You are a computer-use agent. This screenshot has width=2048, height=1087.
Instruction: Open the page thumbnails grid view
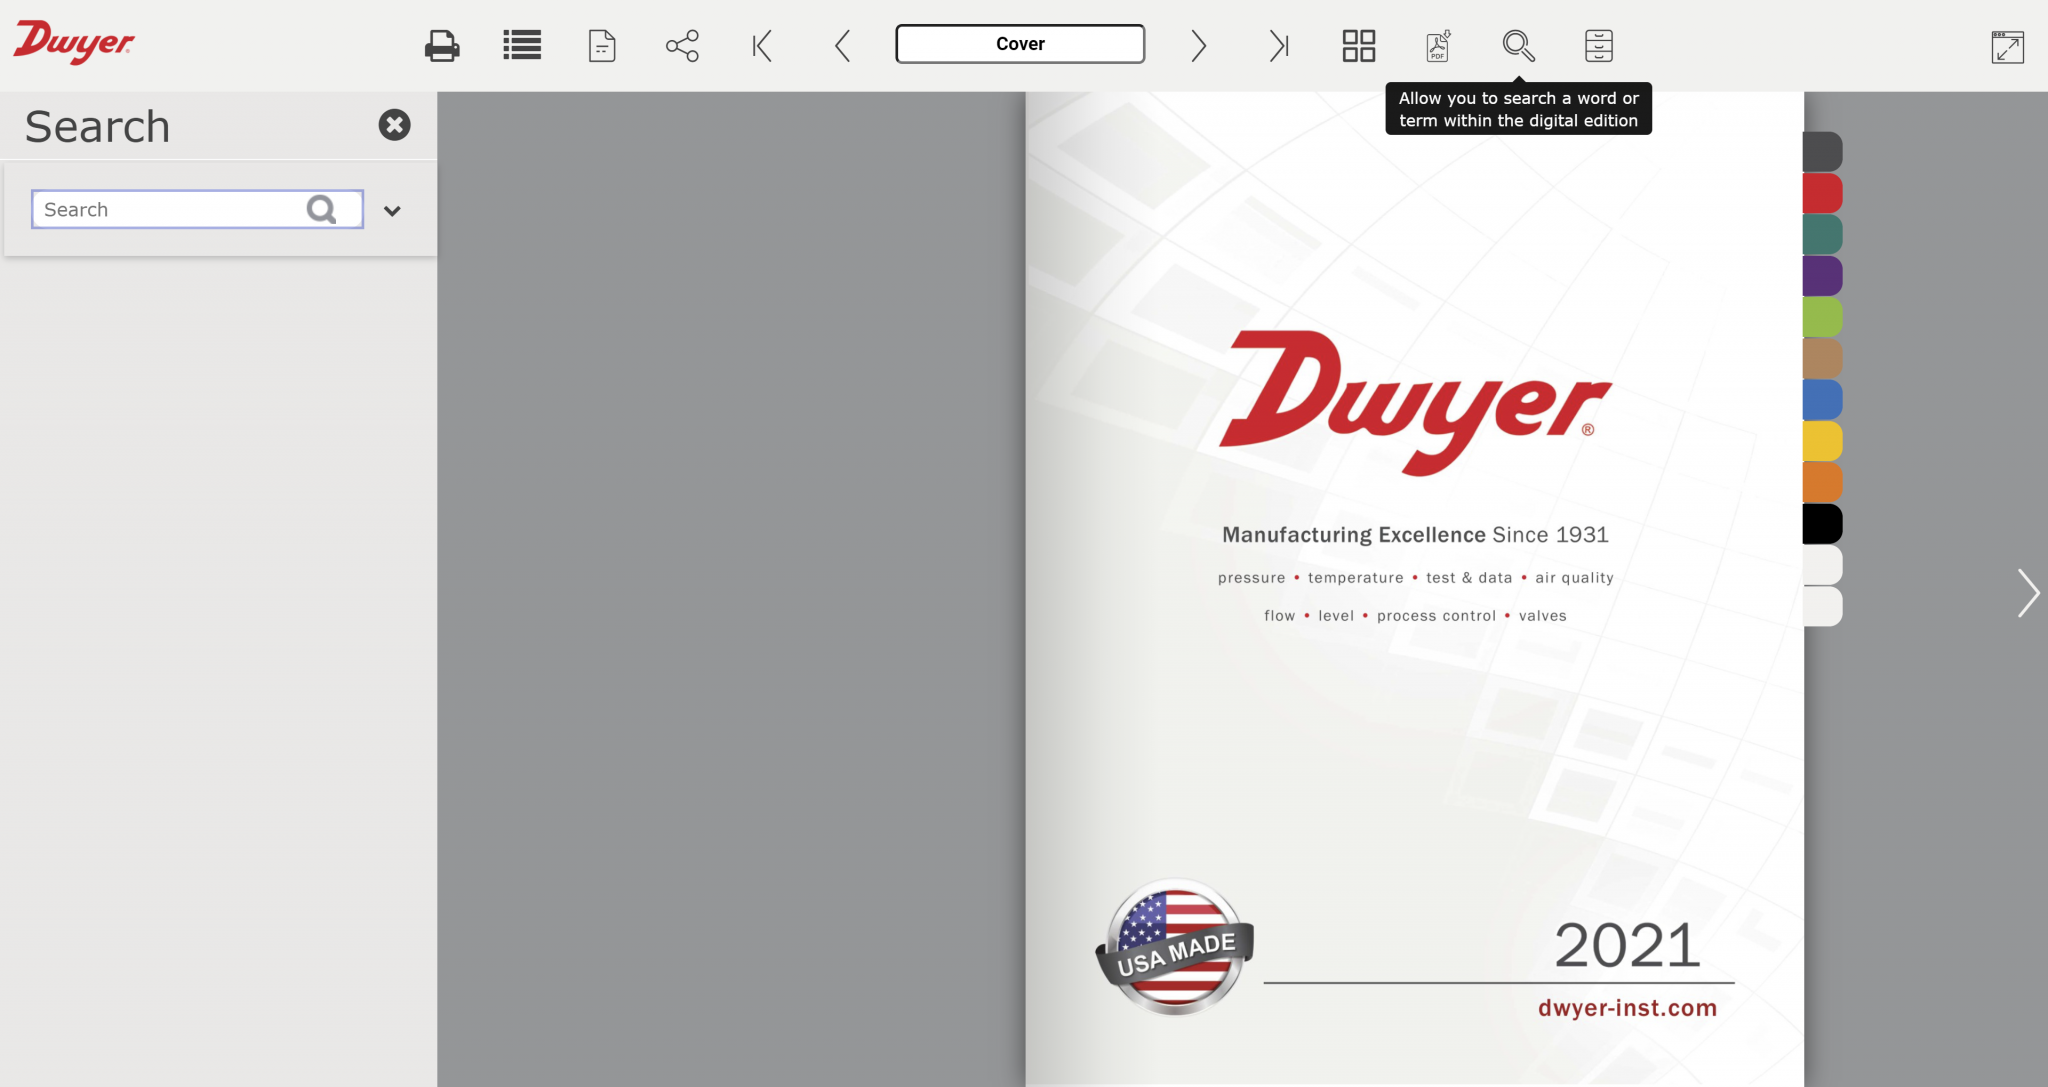tap(1357, 45)
